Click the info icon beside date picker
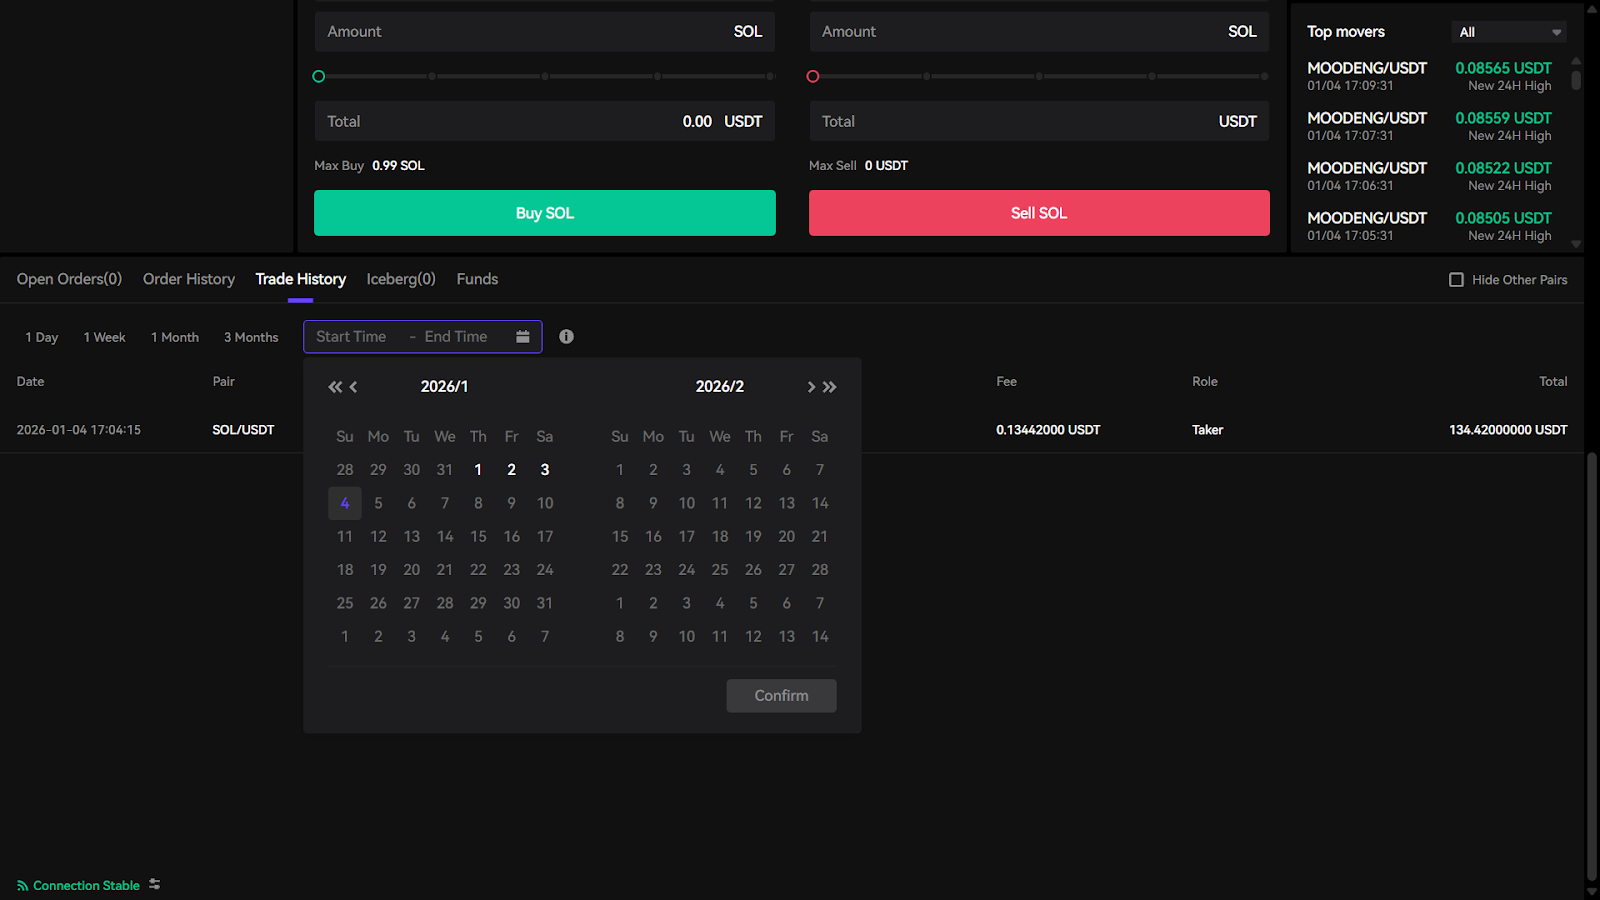This screenshot has width=1600, height=900. coord(566,337)
